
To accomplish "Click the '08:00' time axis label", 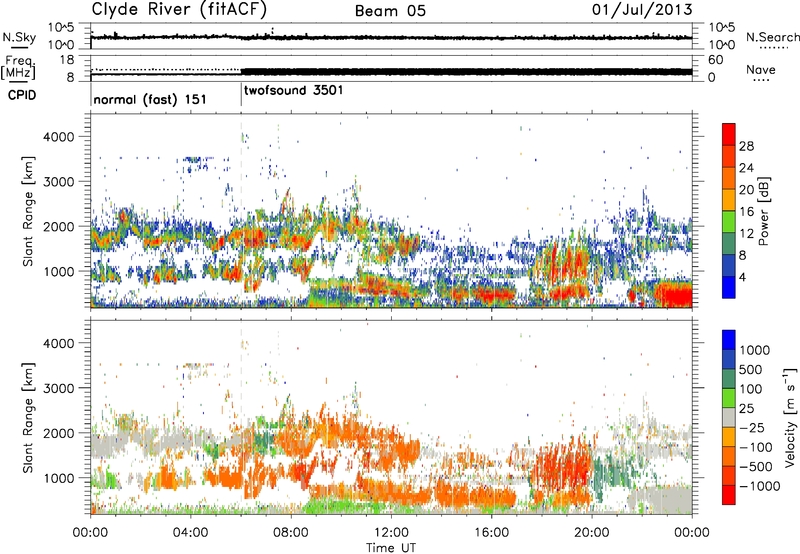I will pyautogui.click(x=291, y=533).
